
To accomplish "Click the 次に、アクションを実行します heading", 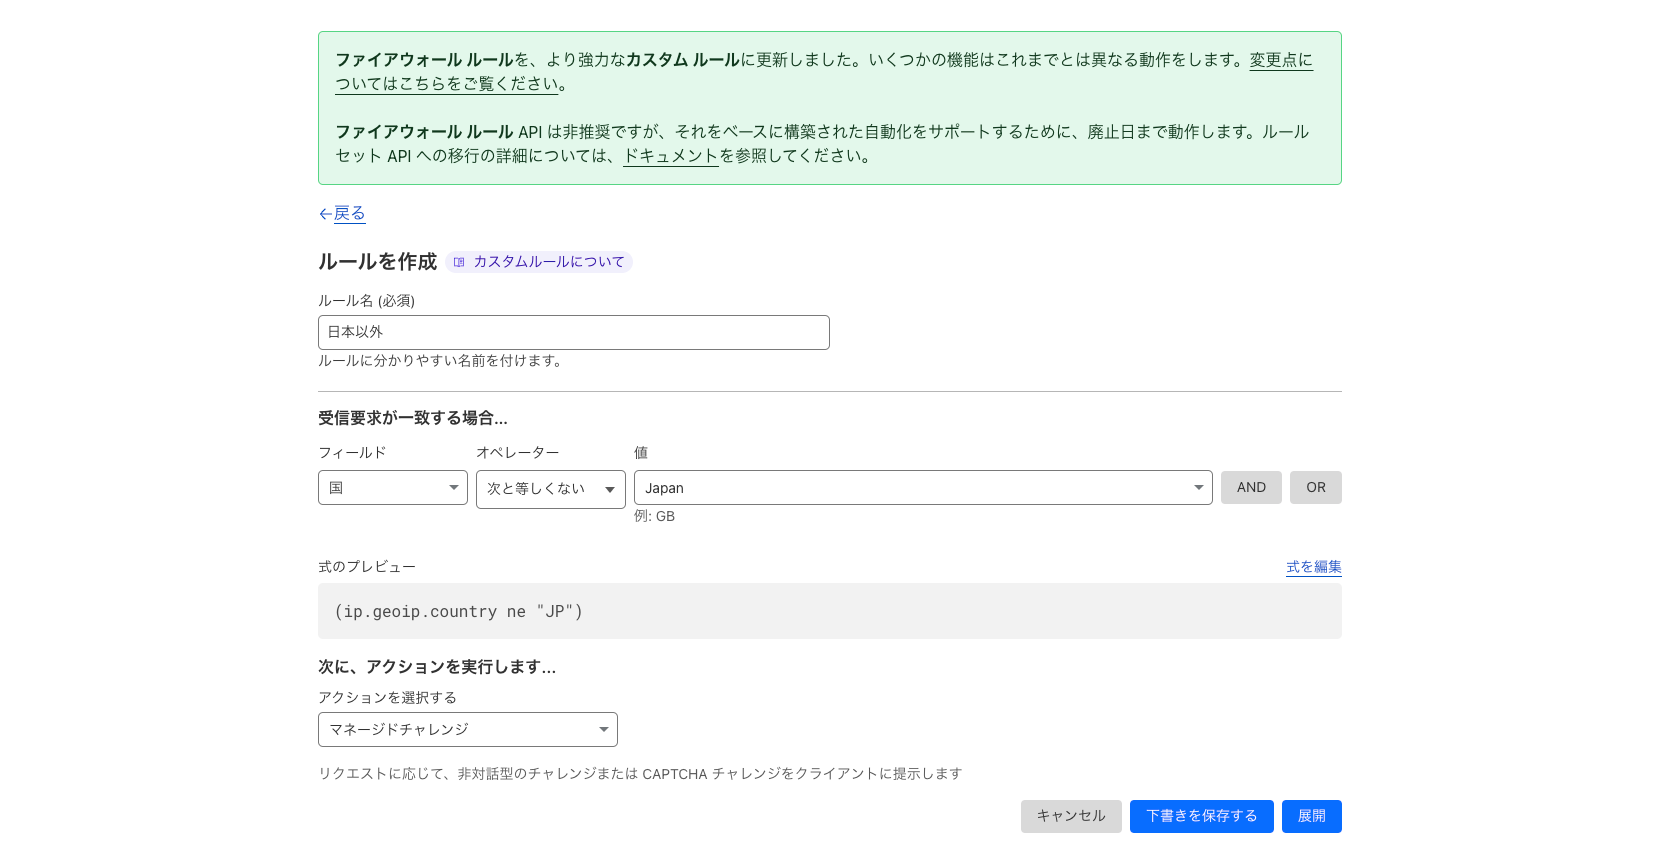I will point(437,667).
